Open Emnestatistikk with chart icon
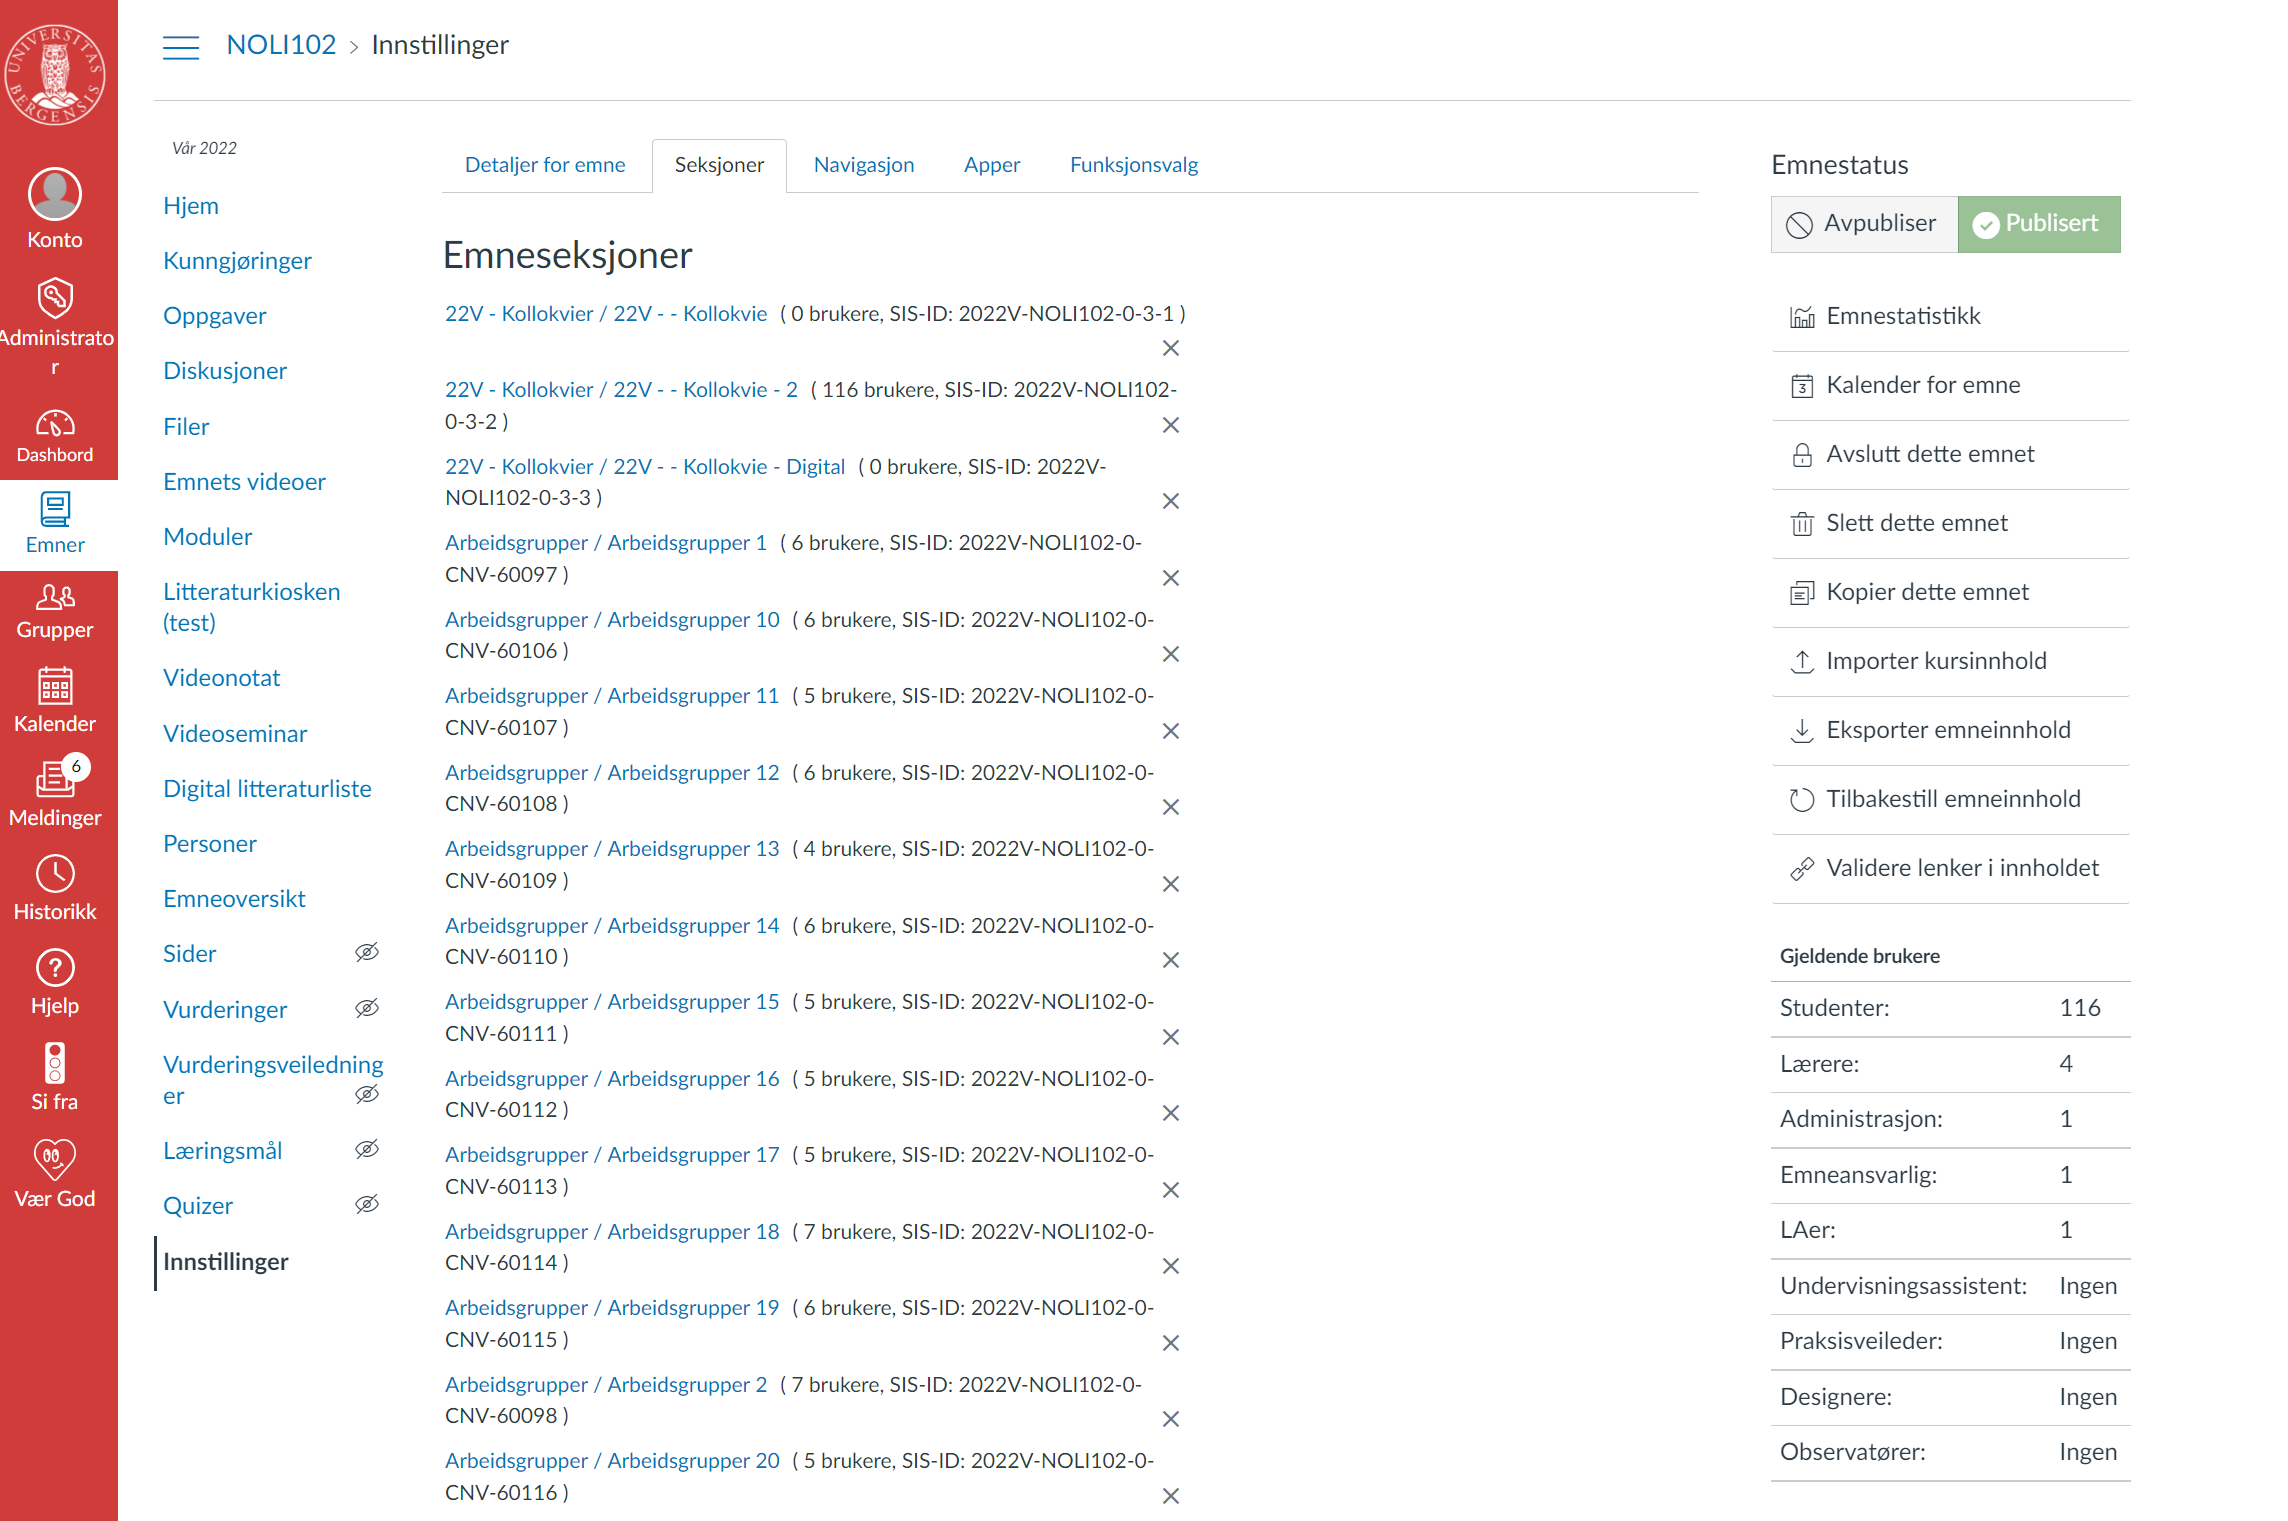 coord(1949,317)
